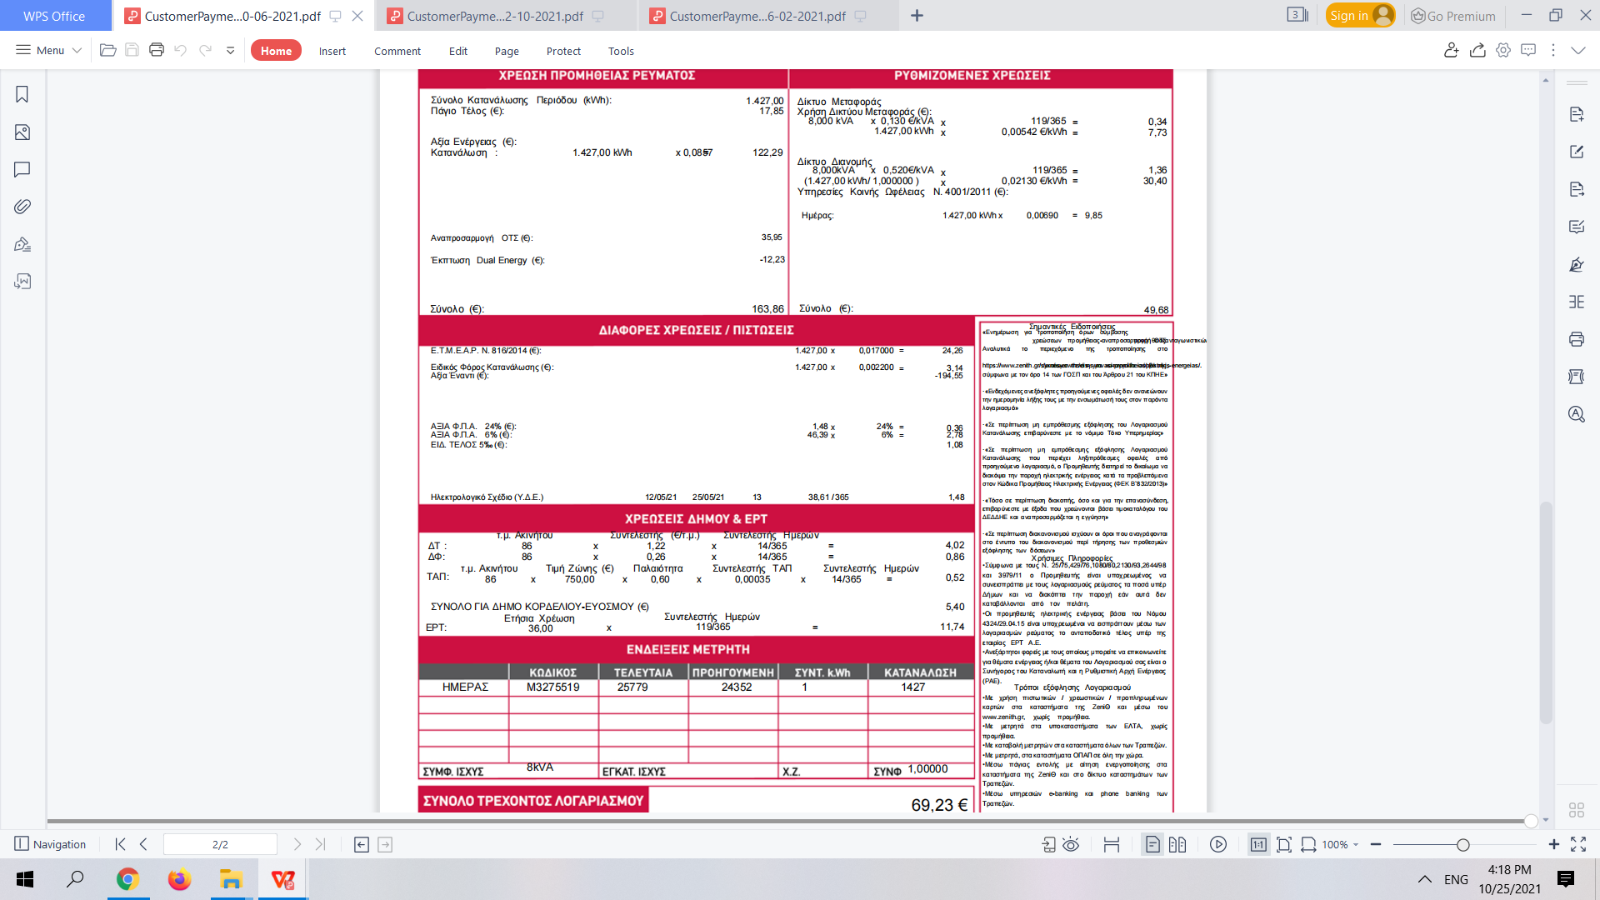Open the feedback chat bubble icon

tap(1528, 50)
